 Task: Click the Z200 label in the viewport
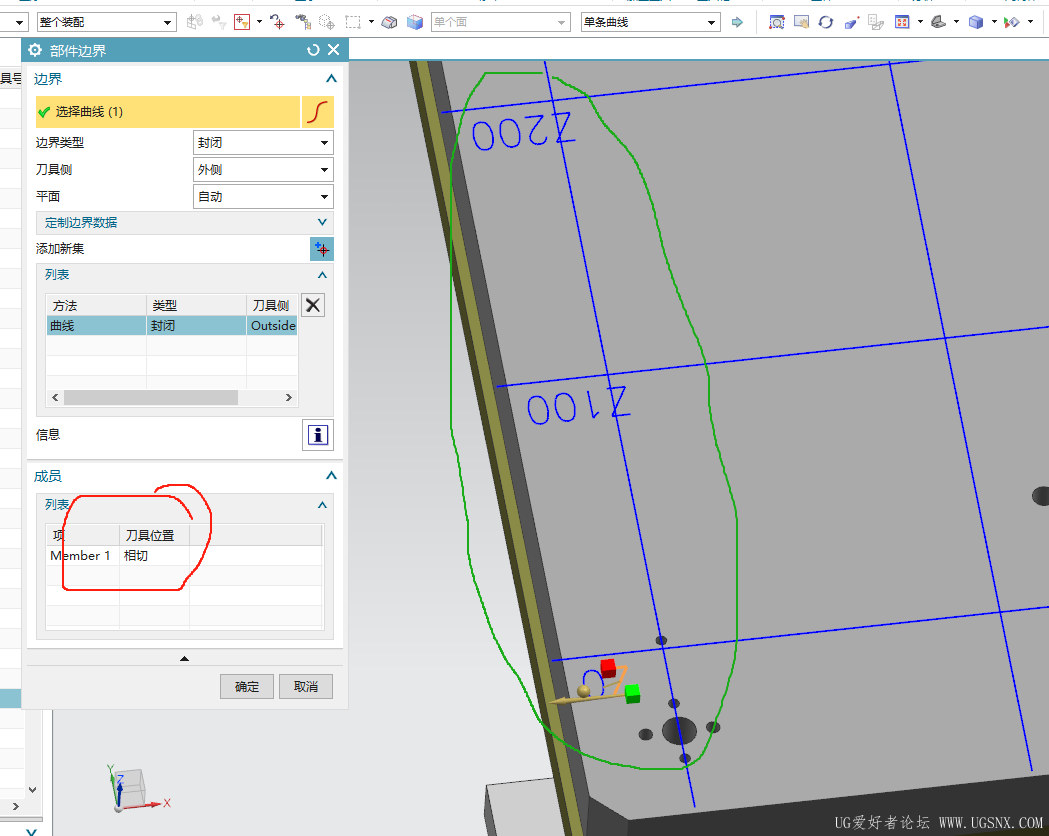click(523, 130)
